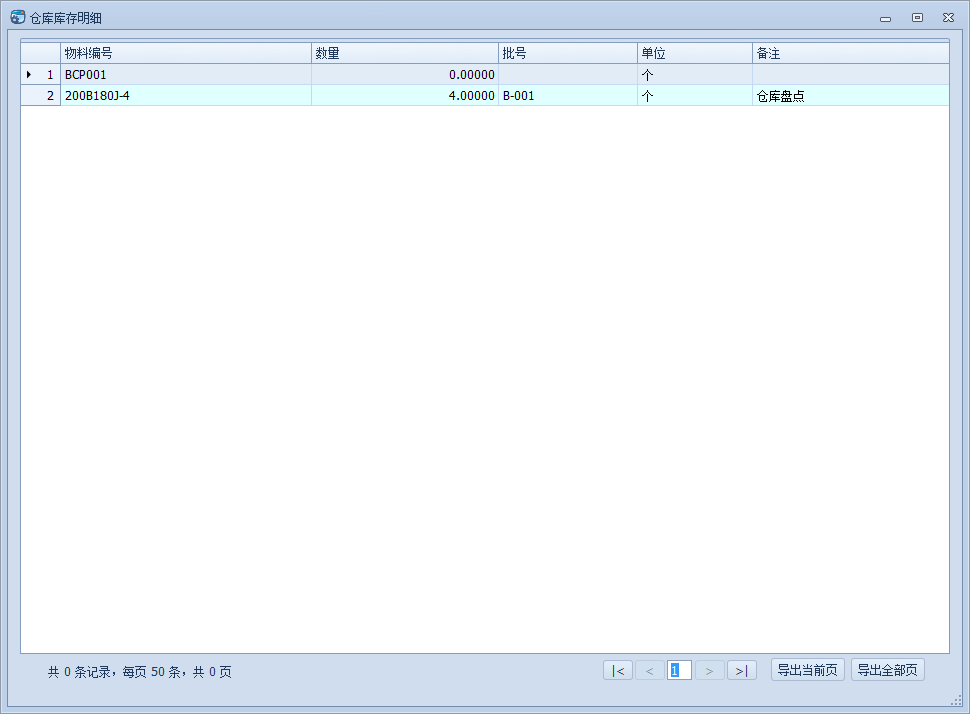970x714 pixels.
Task: Jump to last page of records
Action: coord(742,671)
